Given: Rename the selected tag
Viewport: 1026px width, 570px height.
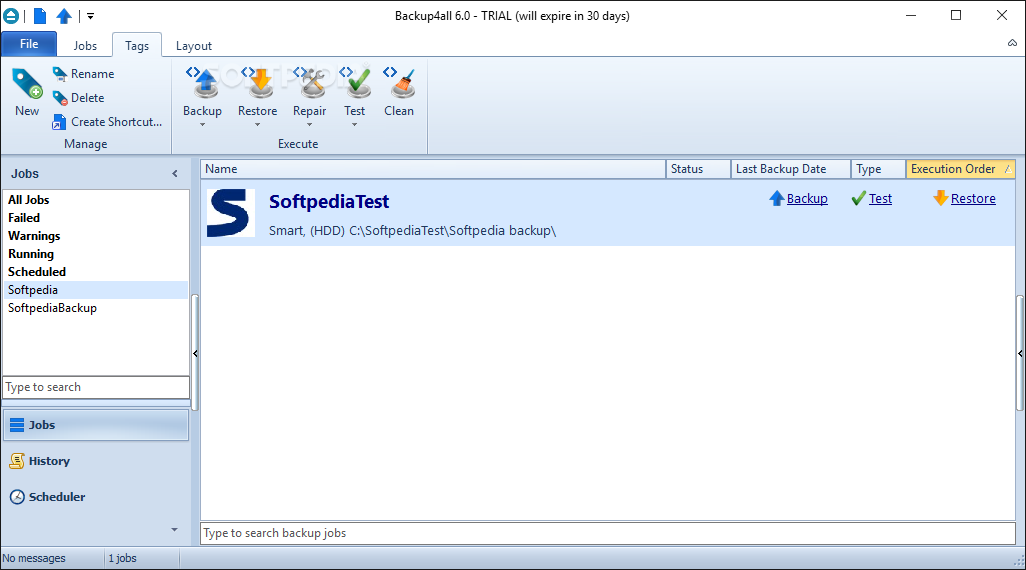Looking at the screenshot, I should coord(83,74).
